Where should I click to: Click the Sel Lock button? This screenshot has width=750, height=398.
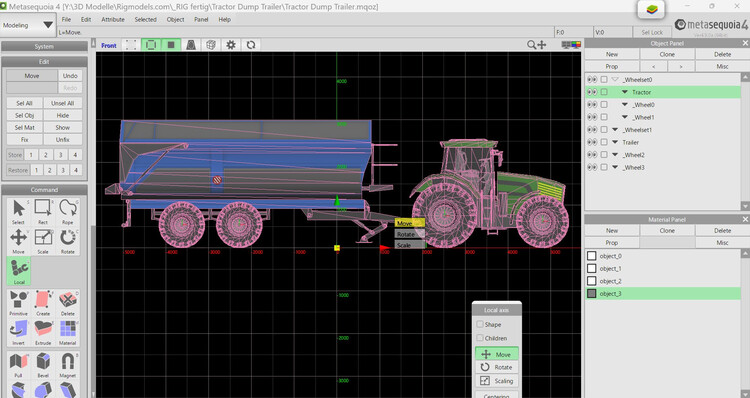652,32
